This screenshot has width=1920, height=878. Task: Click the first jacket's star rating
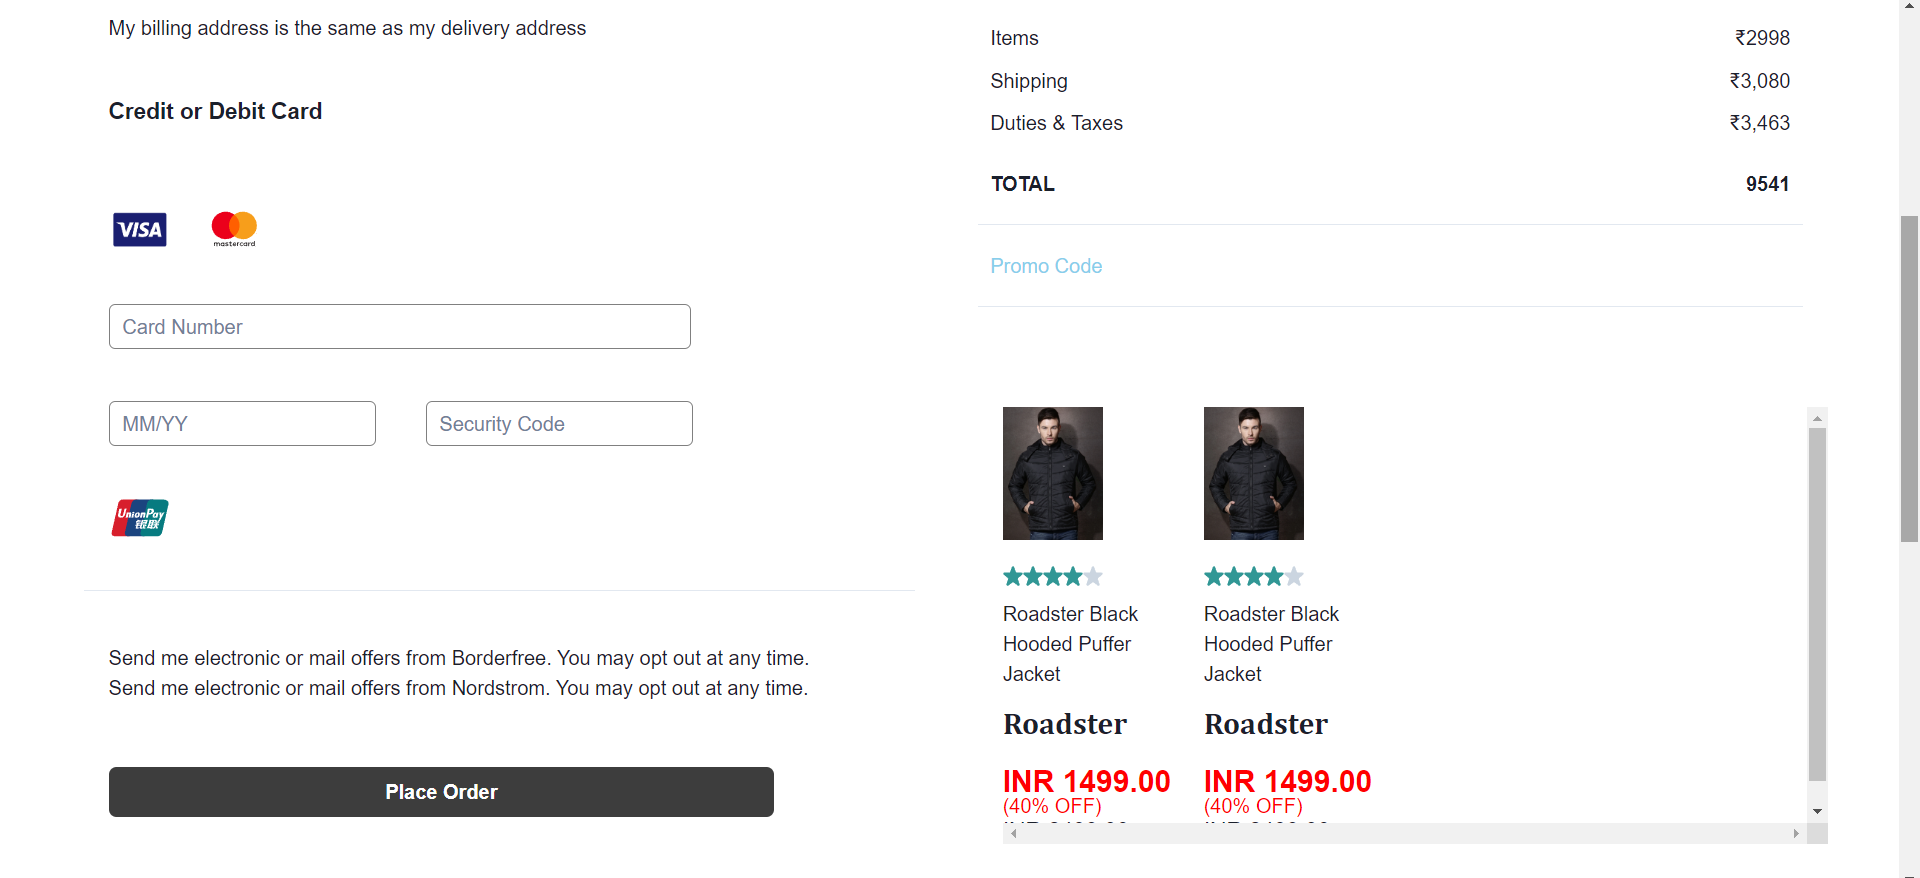click(x=1053, y=577)
